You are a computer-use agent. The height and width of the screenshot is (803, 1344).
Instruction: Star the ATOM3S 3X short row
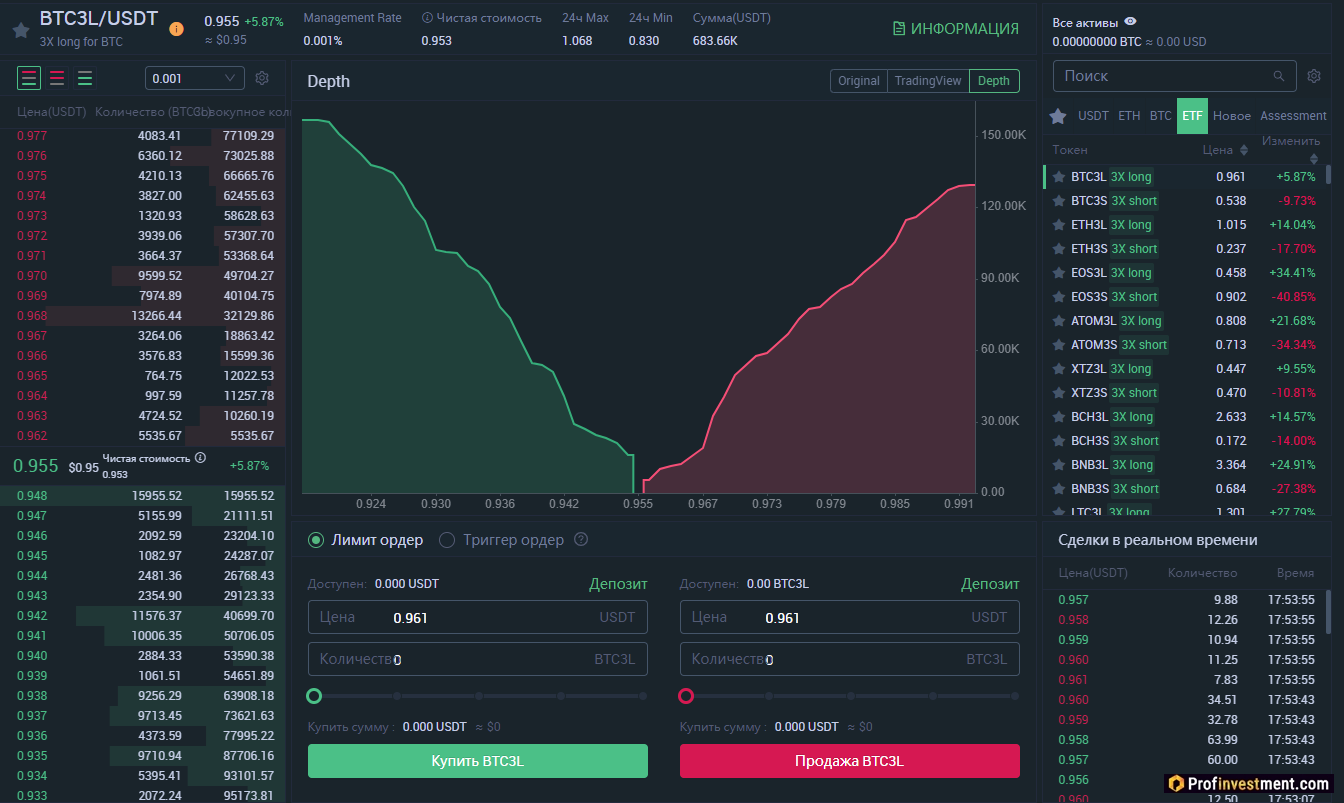click(1059, 345)
